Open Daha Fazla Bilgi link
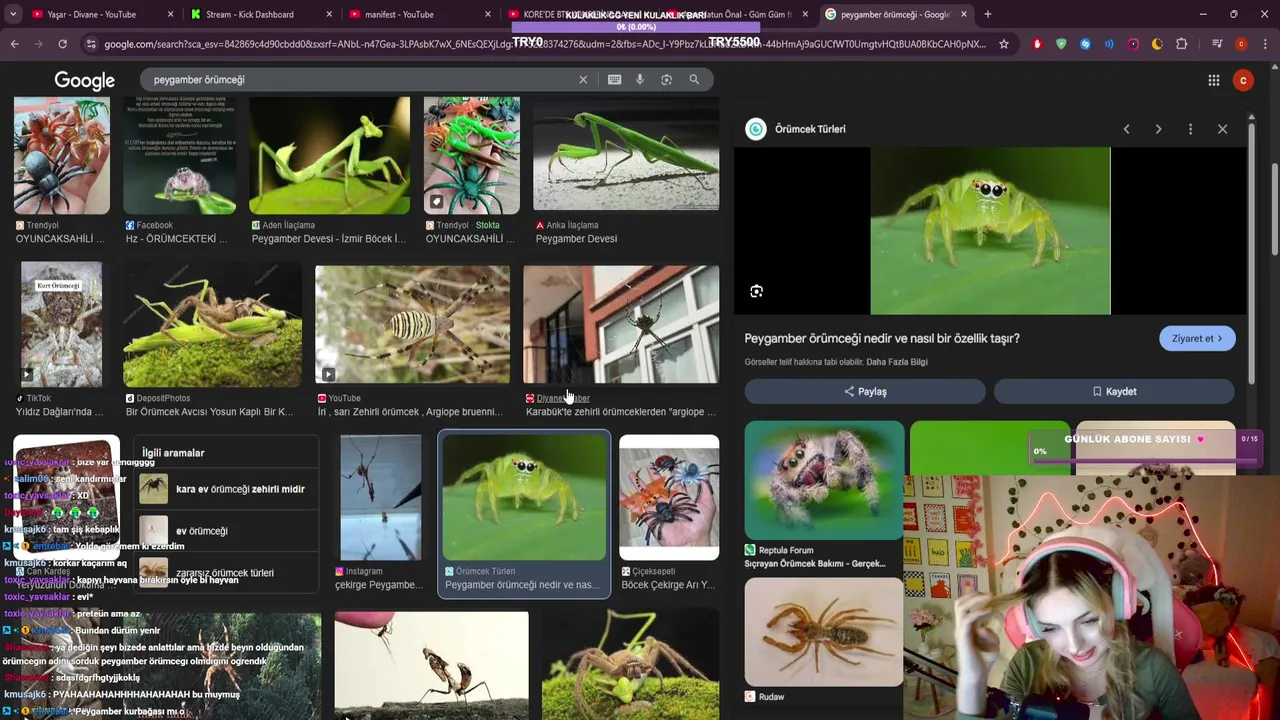Screen dimensions: 1280x720 897,362
